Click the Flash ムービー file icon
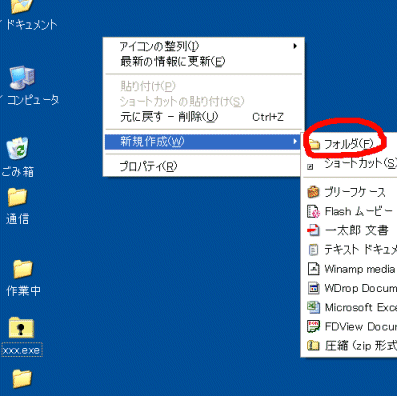 tap(313, 211)
